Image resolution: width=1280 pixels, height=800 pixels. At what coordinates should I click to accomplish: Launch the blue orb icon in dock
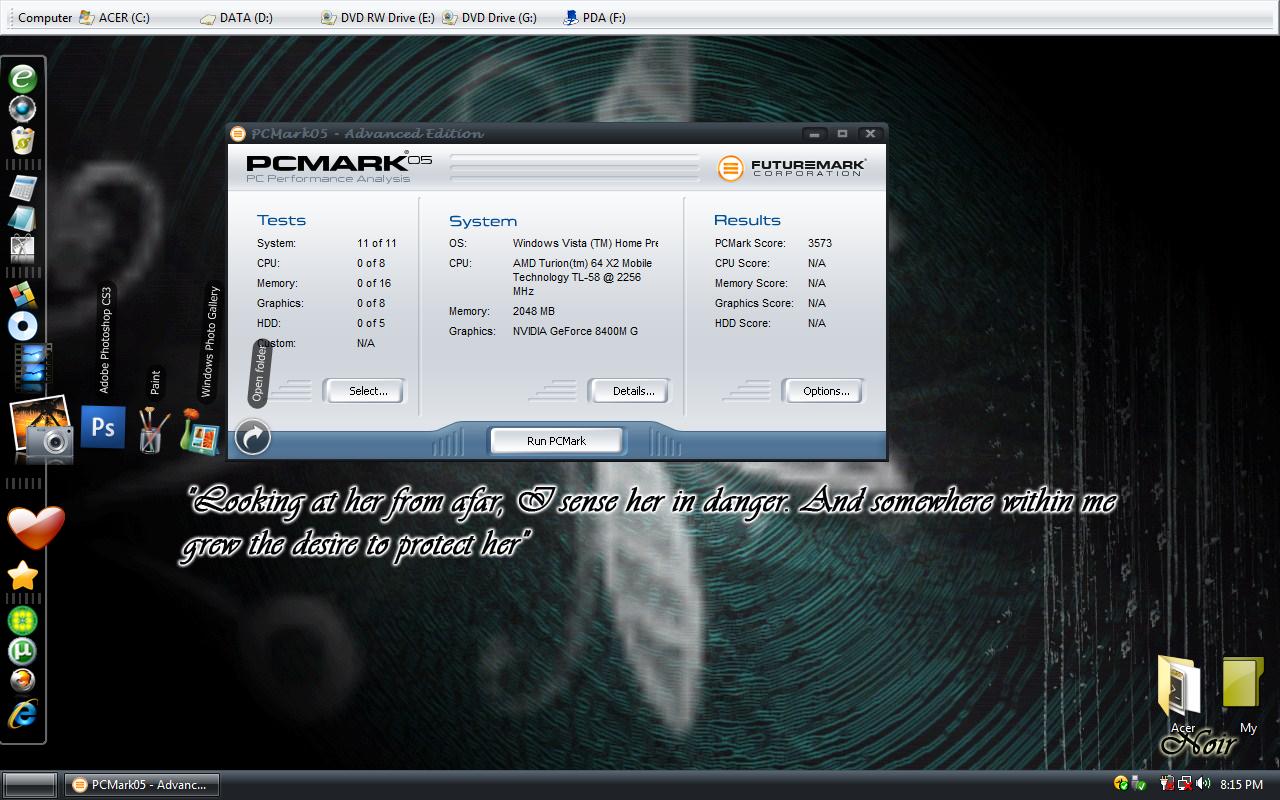click(22, 108)
